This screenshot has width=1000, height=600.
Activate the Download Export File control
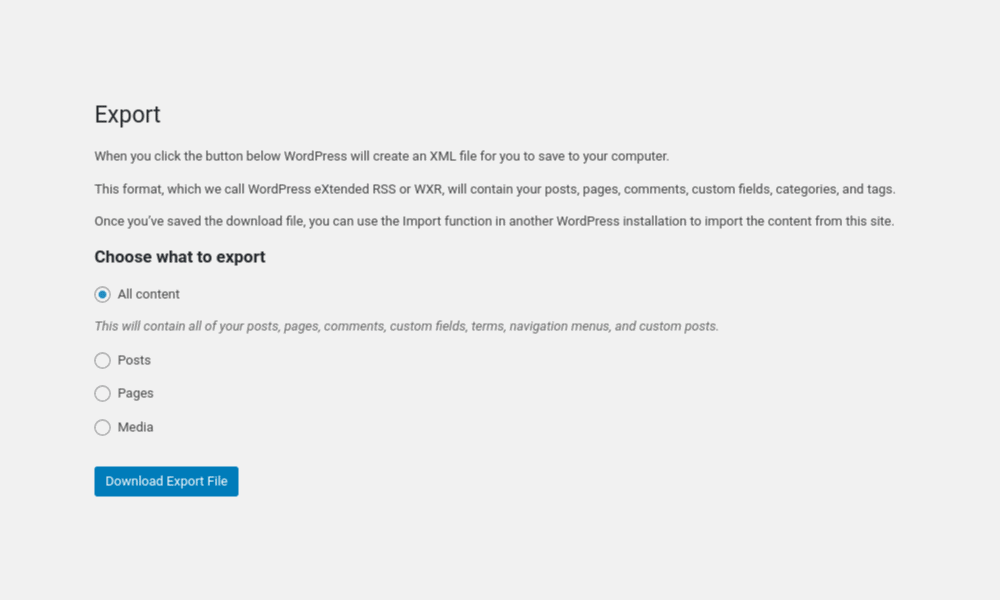(166, 481)
